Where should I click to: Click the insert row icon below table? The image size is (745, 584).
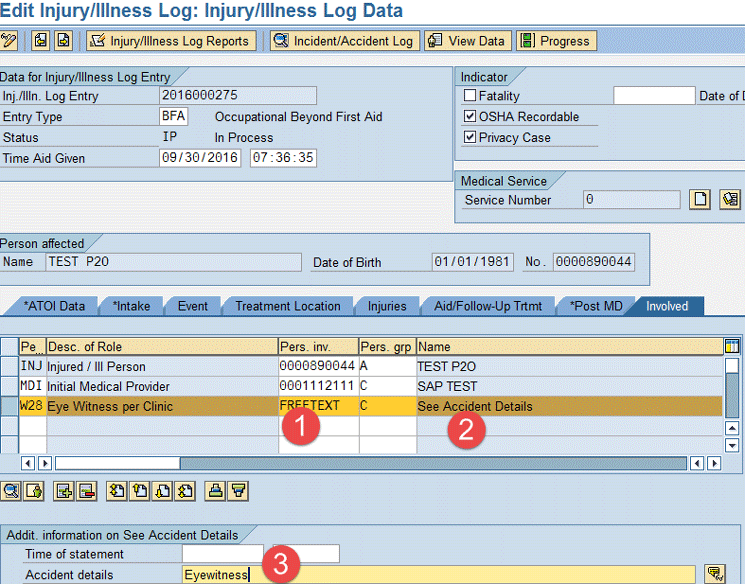63,490
